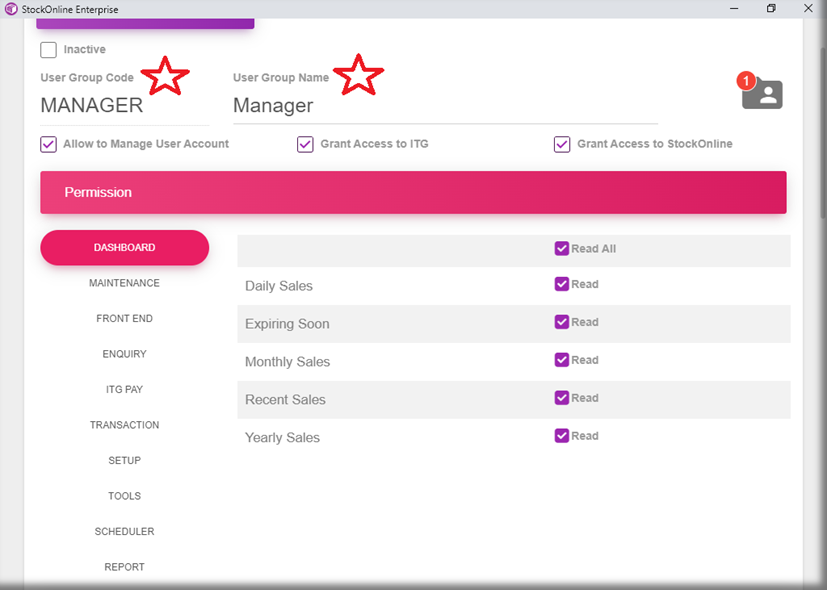Click the user contact folder icon with badge
Screen dimensions: 827x590
(764, 94)
